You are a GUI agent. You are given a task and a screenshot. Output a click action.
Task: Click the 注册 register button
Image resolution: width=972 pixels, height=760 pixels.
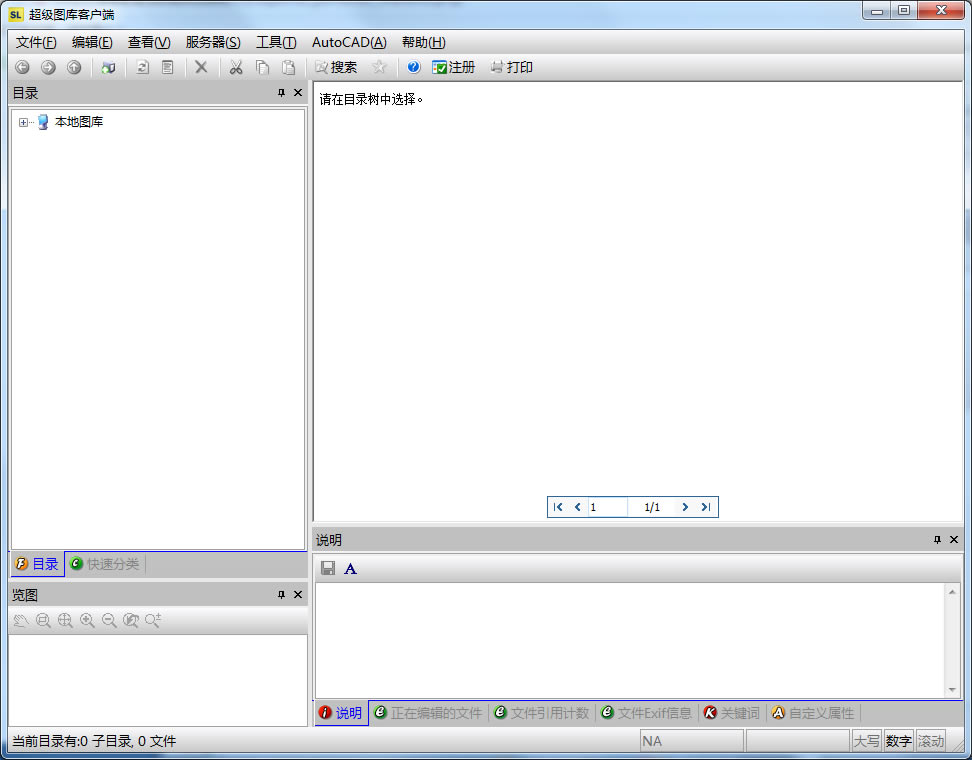tap(454, 67)
